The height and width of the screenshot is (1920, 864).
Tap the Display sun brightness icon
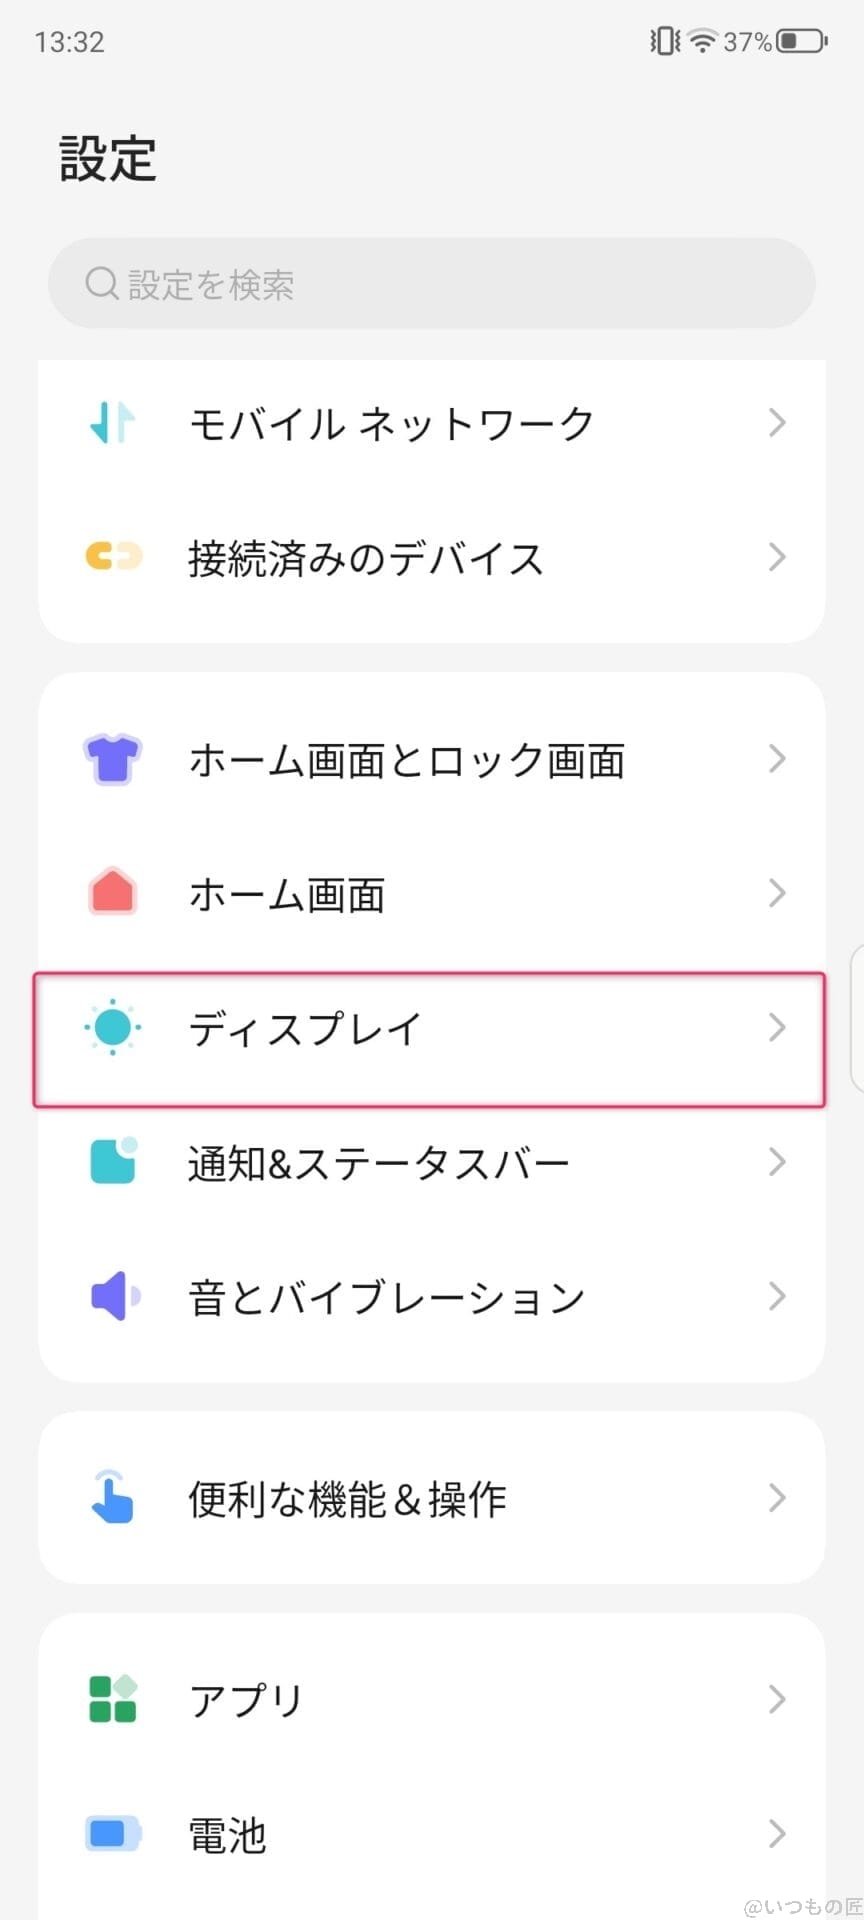pos(112,1027)
